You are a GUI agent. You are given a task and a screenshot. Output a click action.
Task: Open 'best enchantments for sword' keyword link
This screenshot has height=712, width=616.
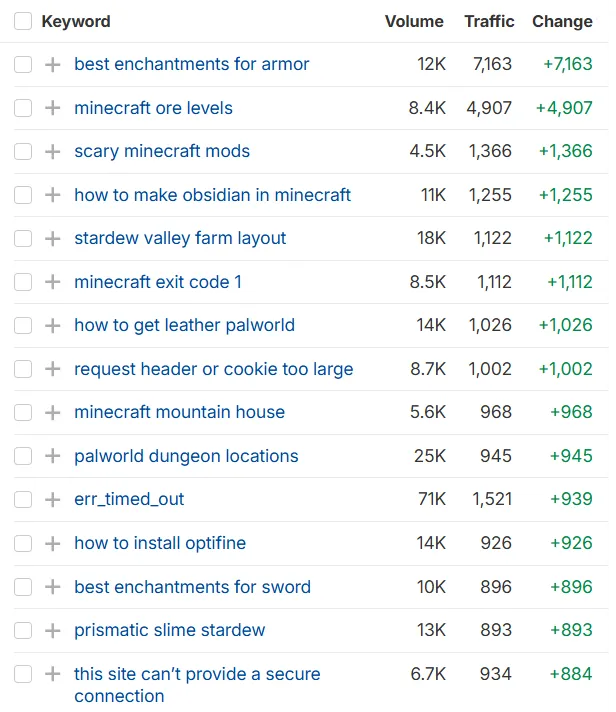(x=192, y=587)
